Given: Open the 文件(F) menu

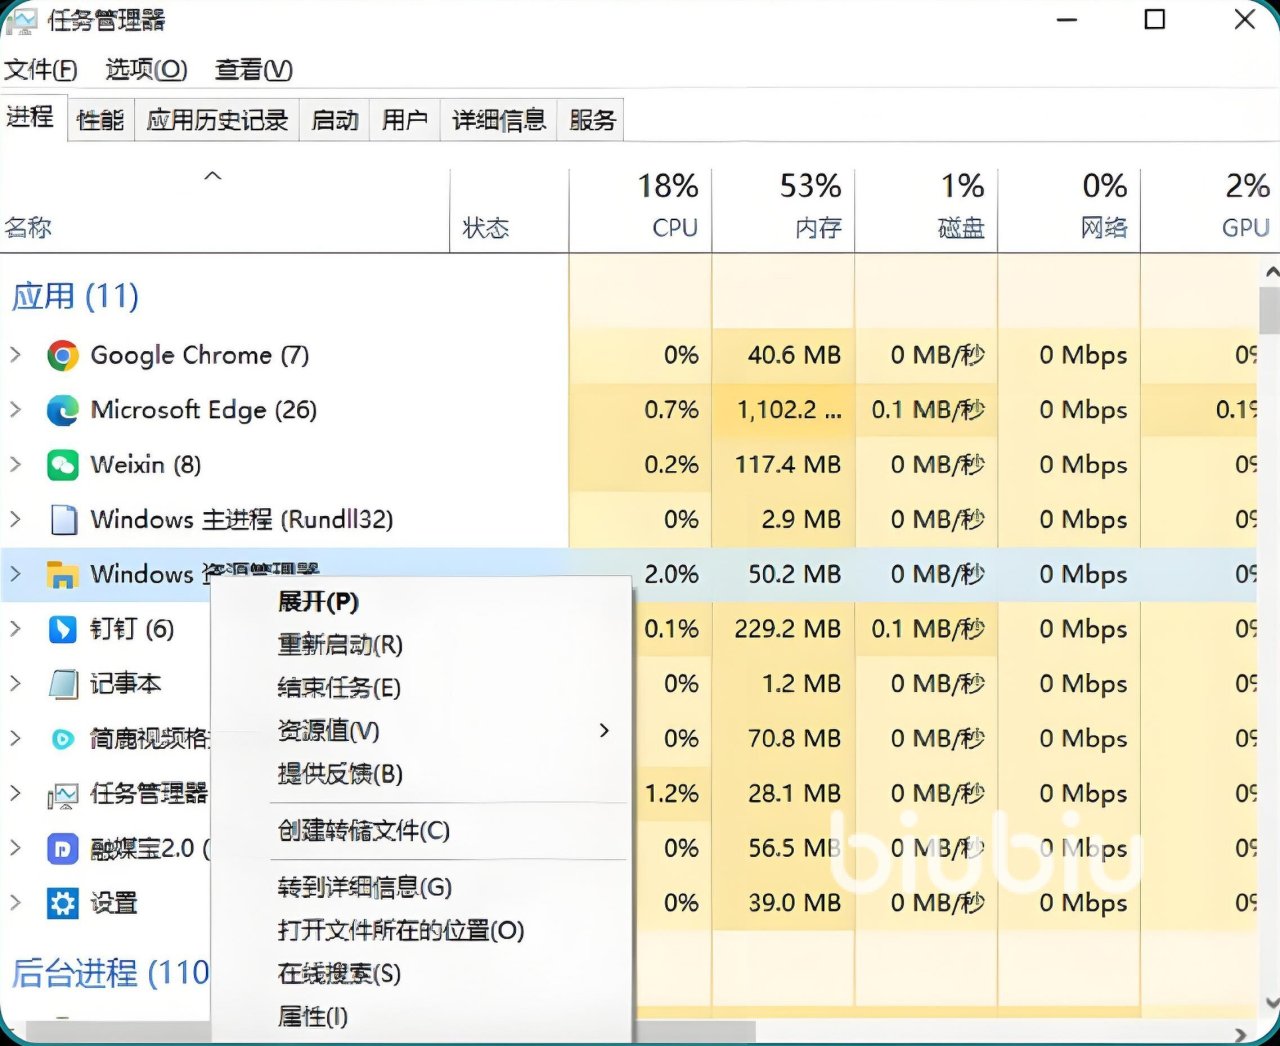Looking at the screenshot, I should tap(41, 70).
